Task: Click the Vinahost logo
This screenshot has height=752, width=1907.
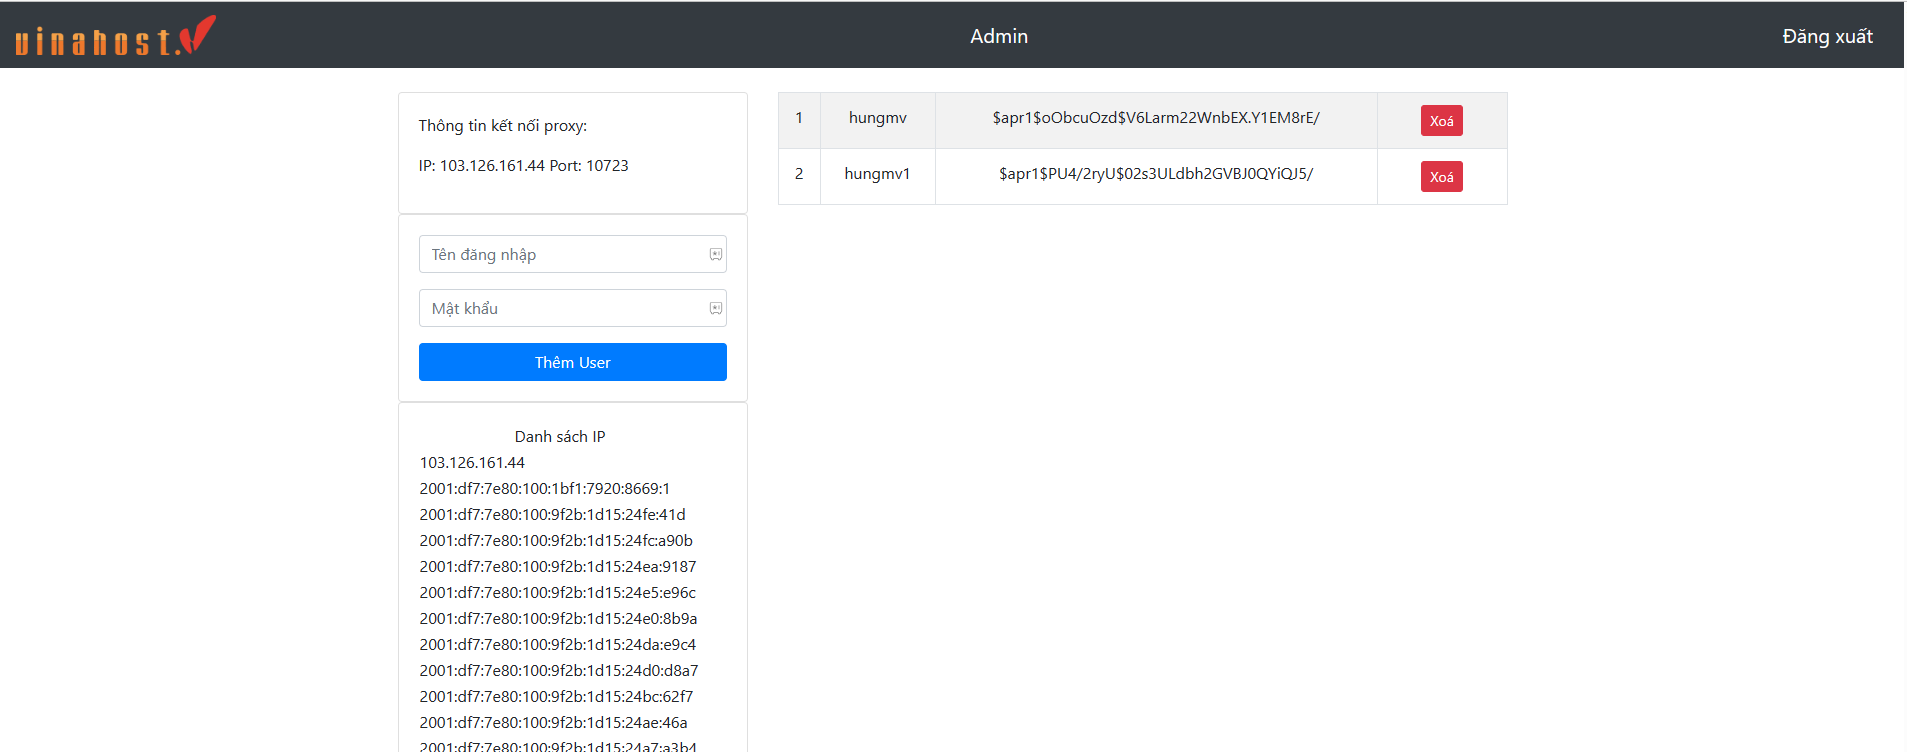Action: (x=115, y=36)
